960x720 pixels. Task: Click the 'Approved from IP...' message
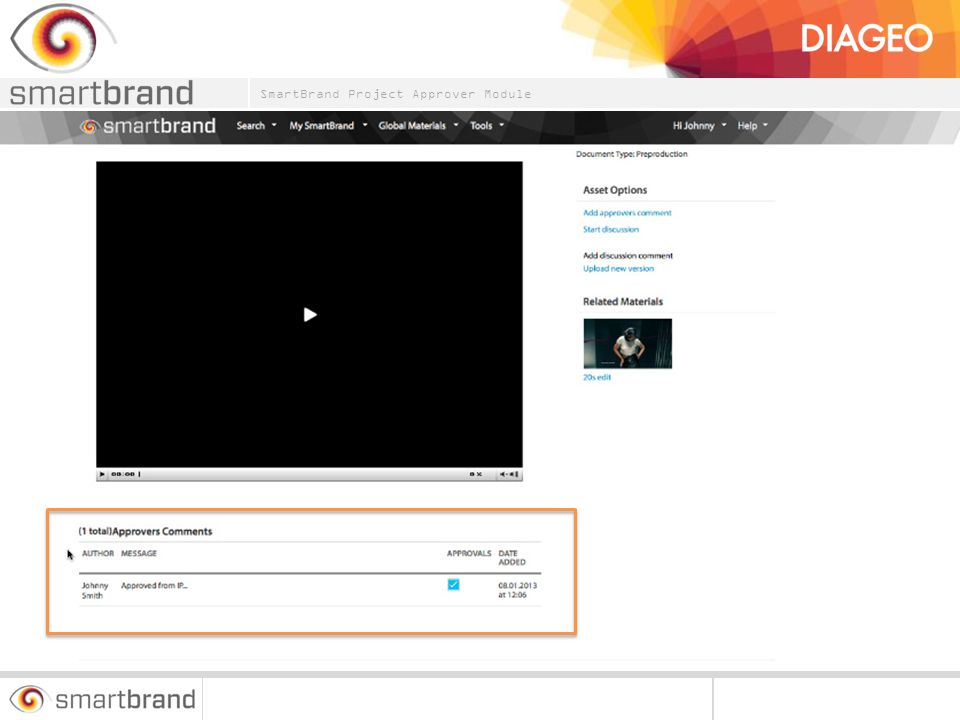tap(154, 586)
